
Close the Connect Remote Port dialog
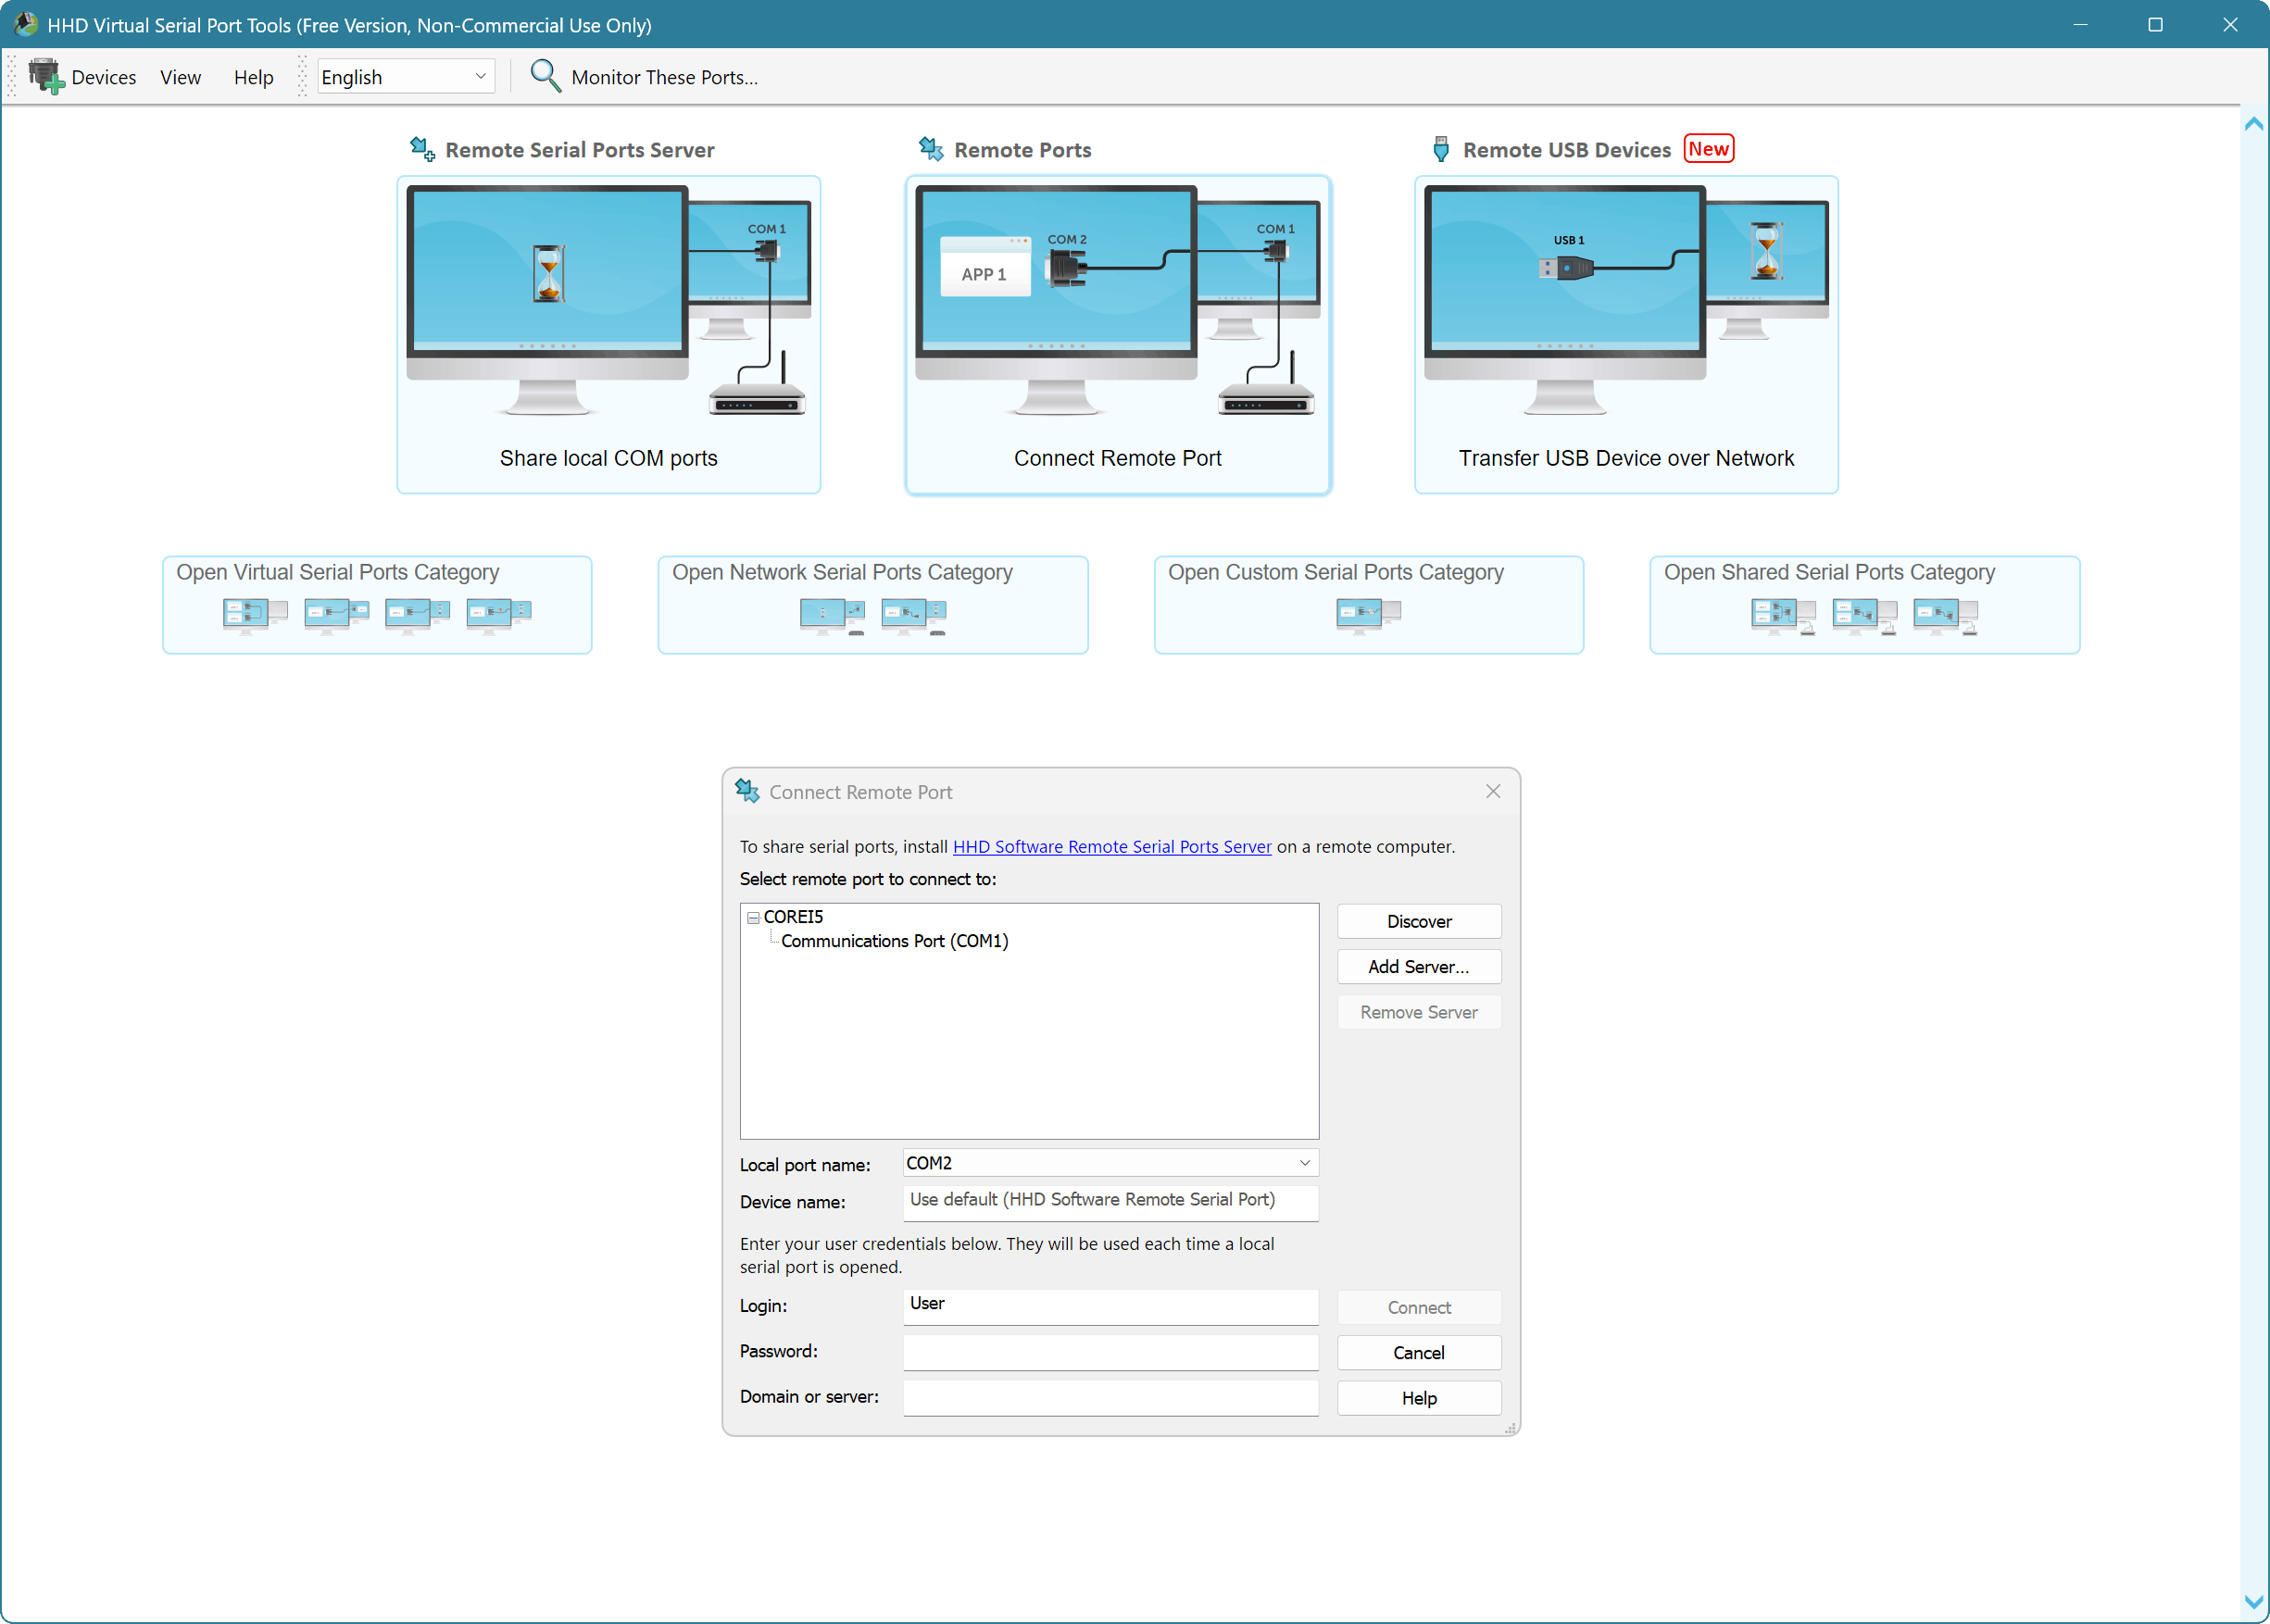coord(1492,791)
